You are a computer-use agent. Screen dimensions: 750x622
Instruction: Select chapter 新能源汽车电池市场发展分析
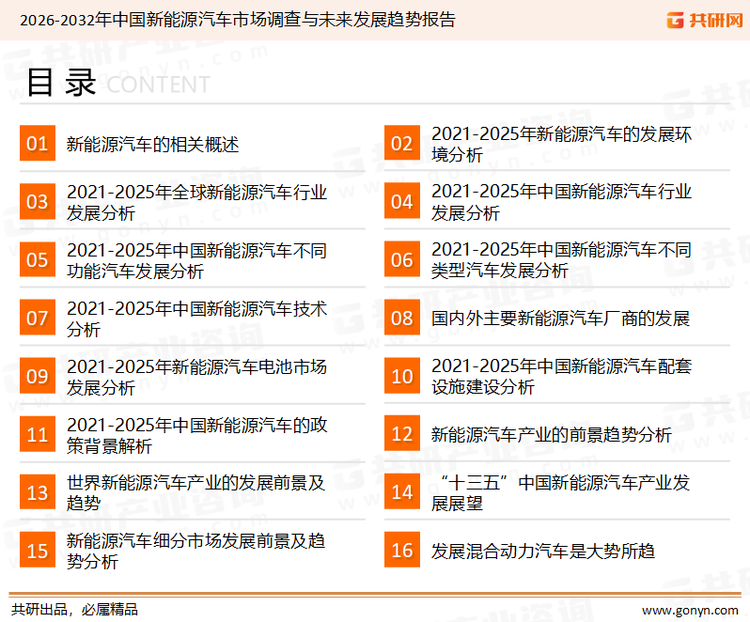[x=197, y=377]
